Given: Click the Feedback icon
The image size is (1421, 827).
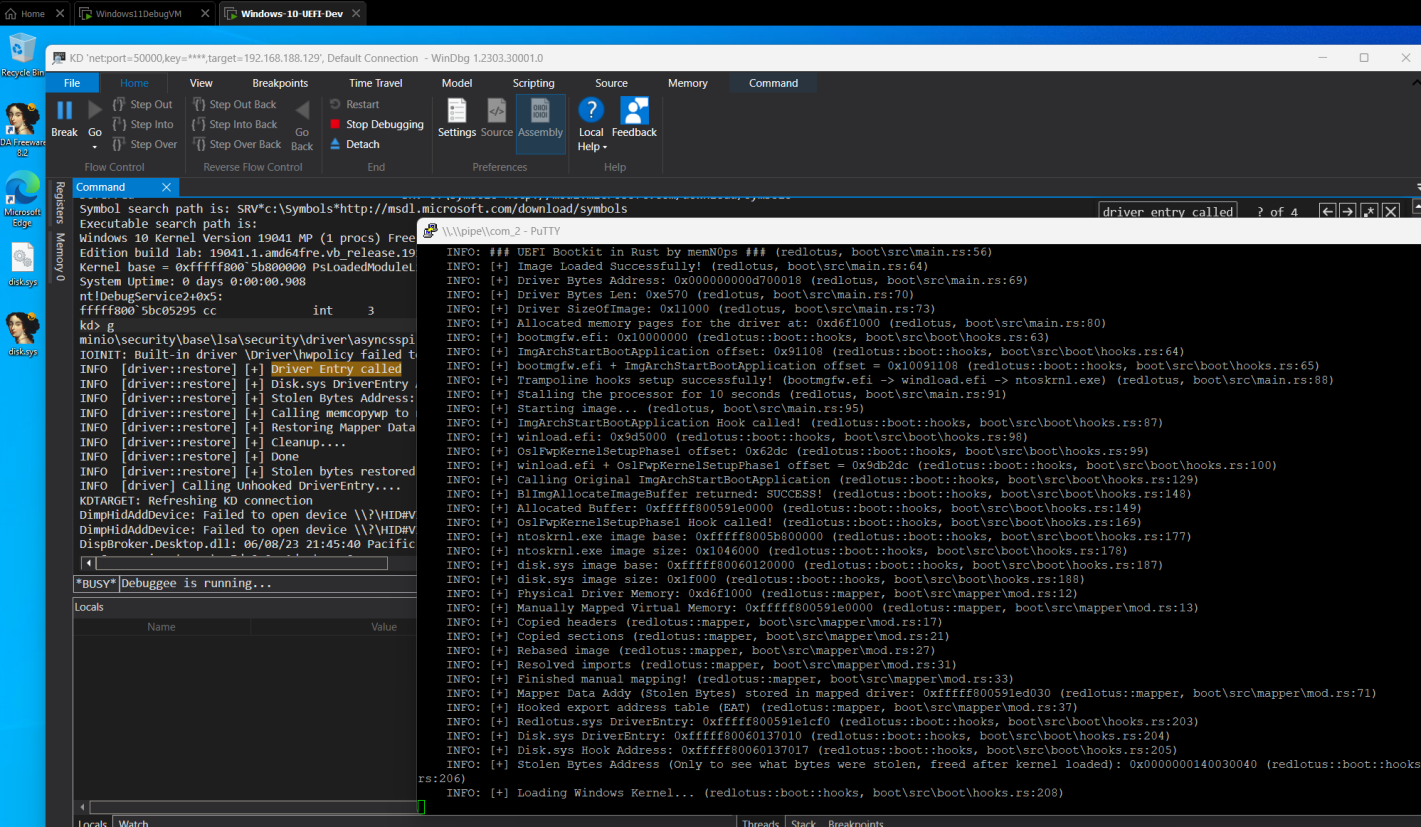Looking at the screenshot, I should click(634, 118).
